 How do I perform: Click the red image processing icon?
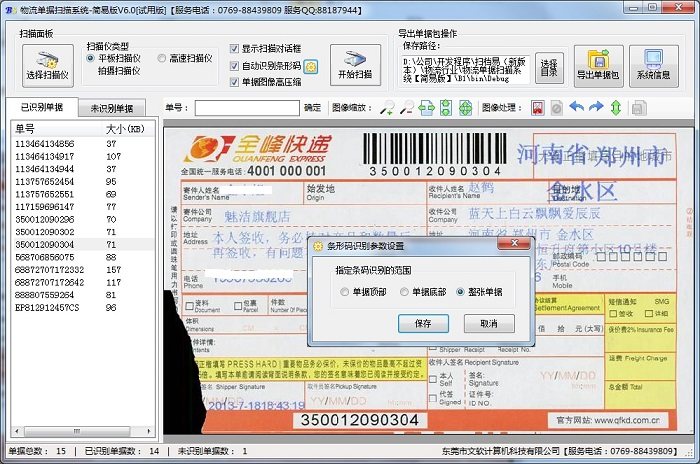point(538,108)
